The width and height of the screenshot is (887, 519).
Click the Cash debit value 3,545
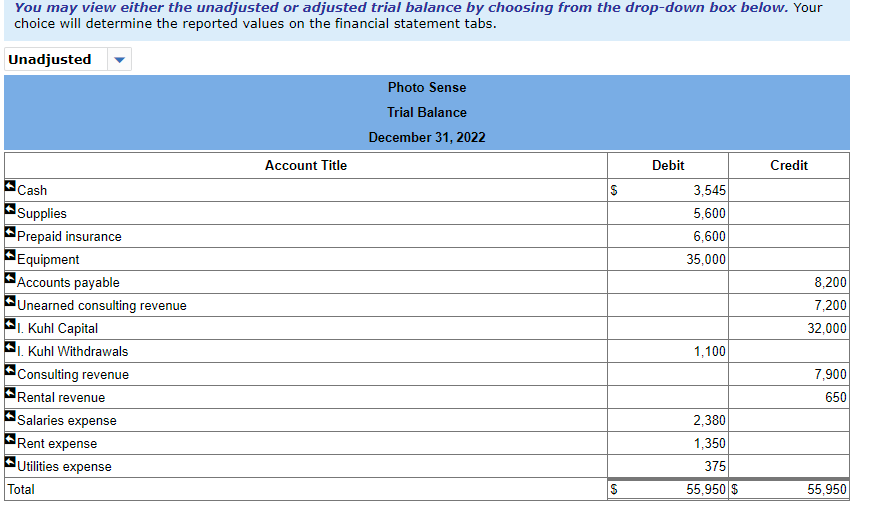point(709,191)
